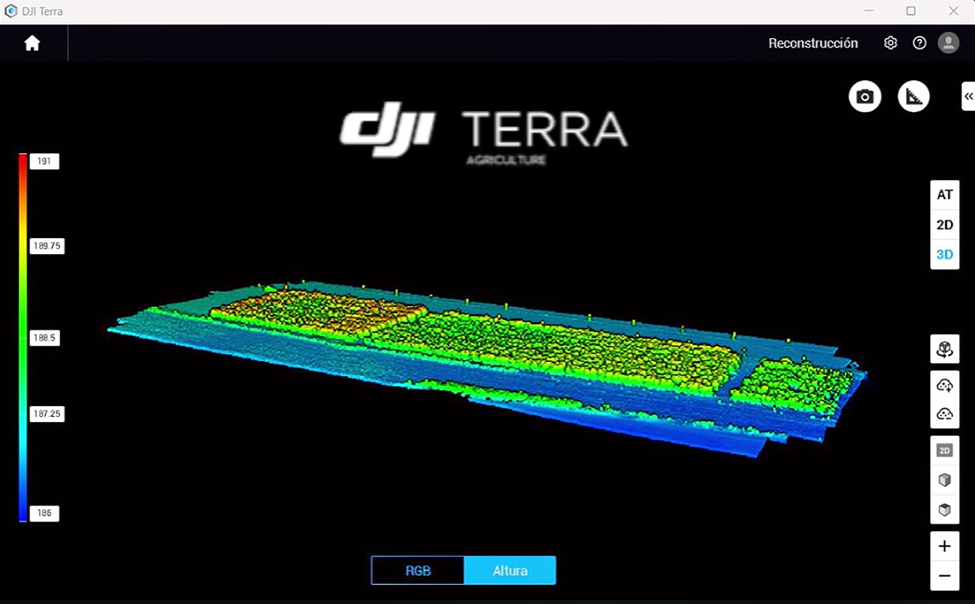Click the user account avatar
This screenshot has width=975, height=604.
click(948, 43)
